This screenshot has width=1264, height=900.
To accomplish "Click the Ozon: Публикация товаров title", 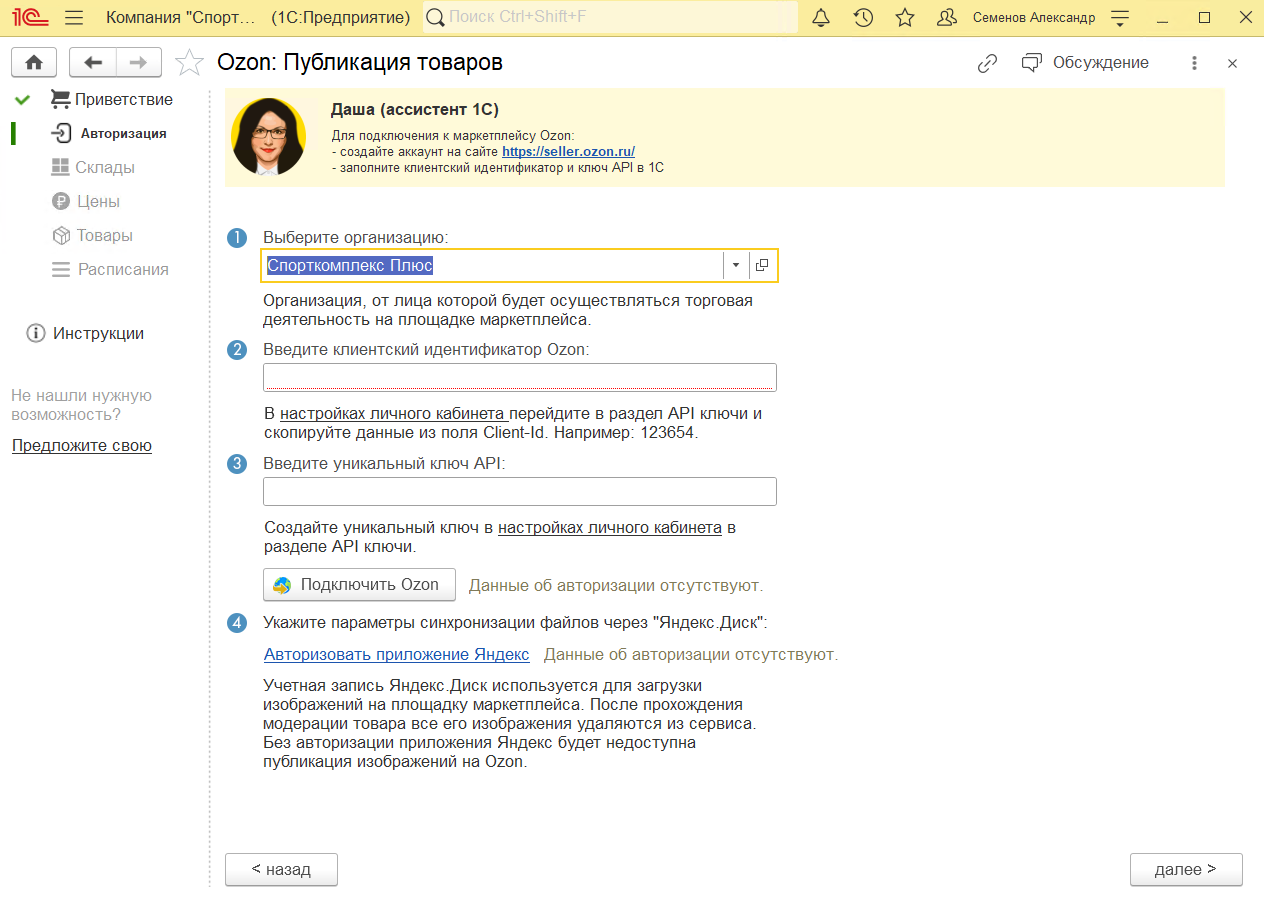I will point(360,63).
